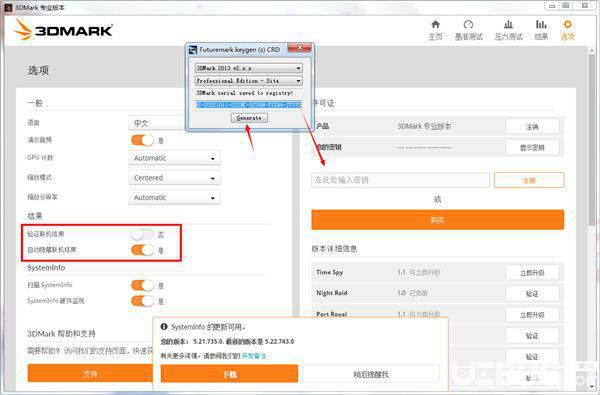Viewport: 600px width, 395px height.
Task: Click the Generate button in keygen
Action: [x=249, y=118]
